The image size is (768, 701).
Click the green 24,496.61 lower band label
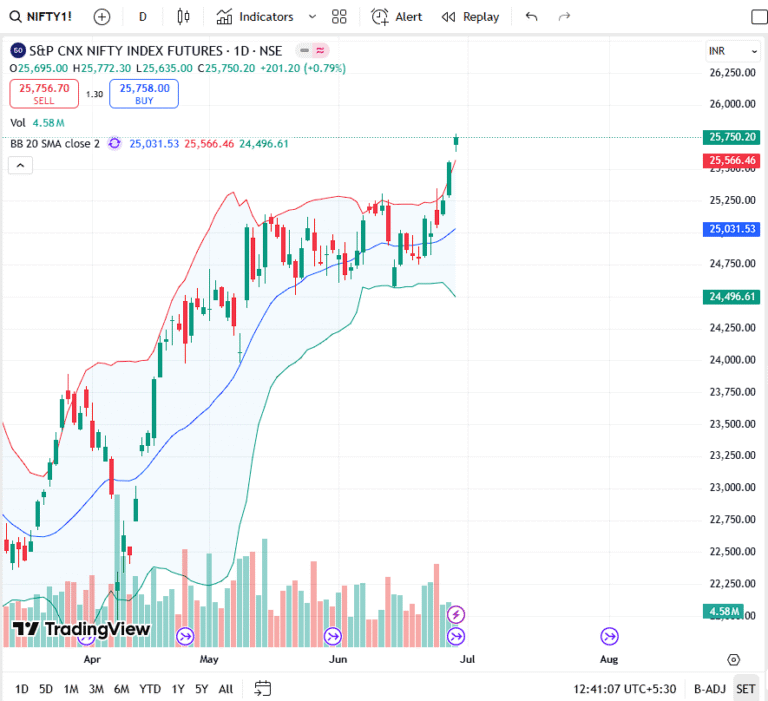[732, 296]
